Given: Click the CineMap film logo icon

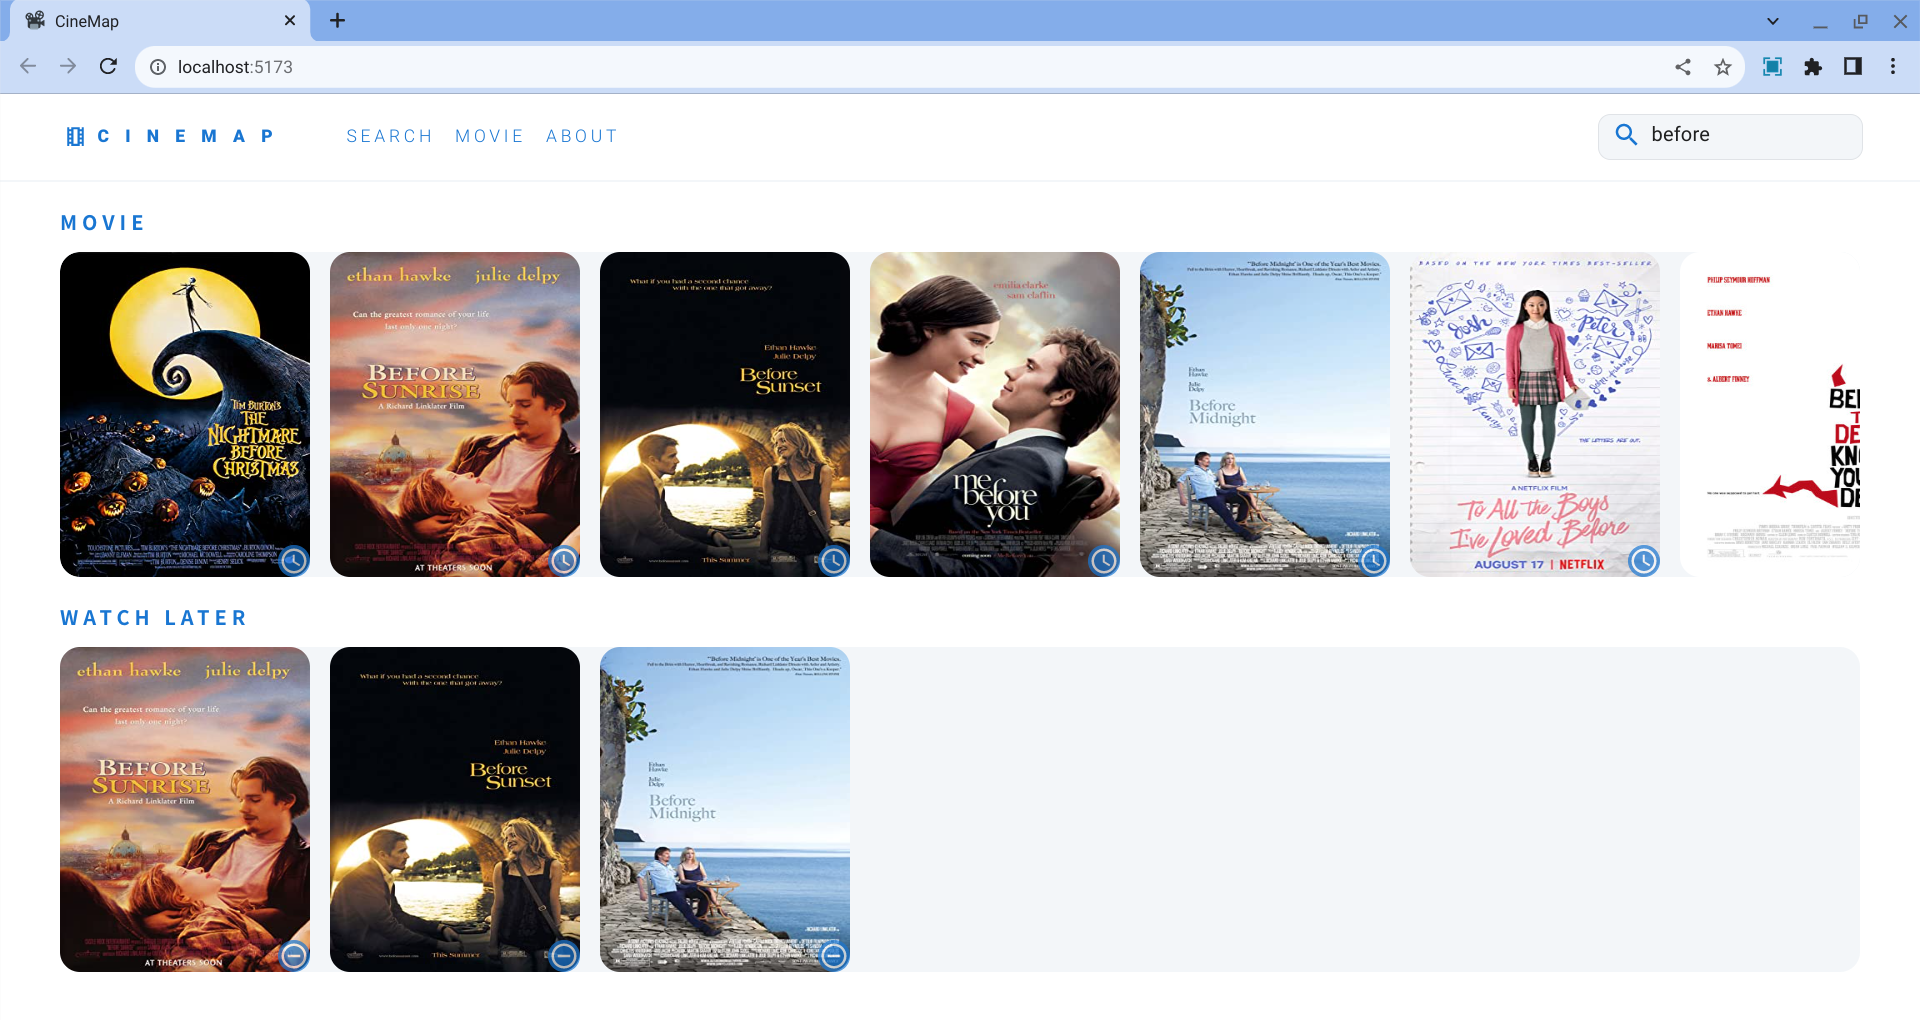Looking at the screenshot, I should 75,136.
